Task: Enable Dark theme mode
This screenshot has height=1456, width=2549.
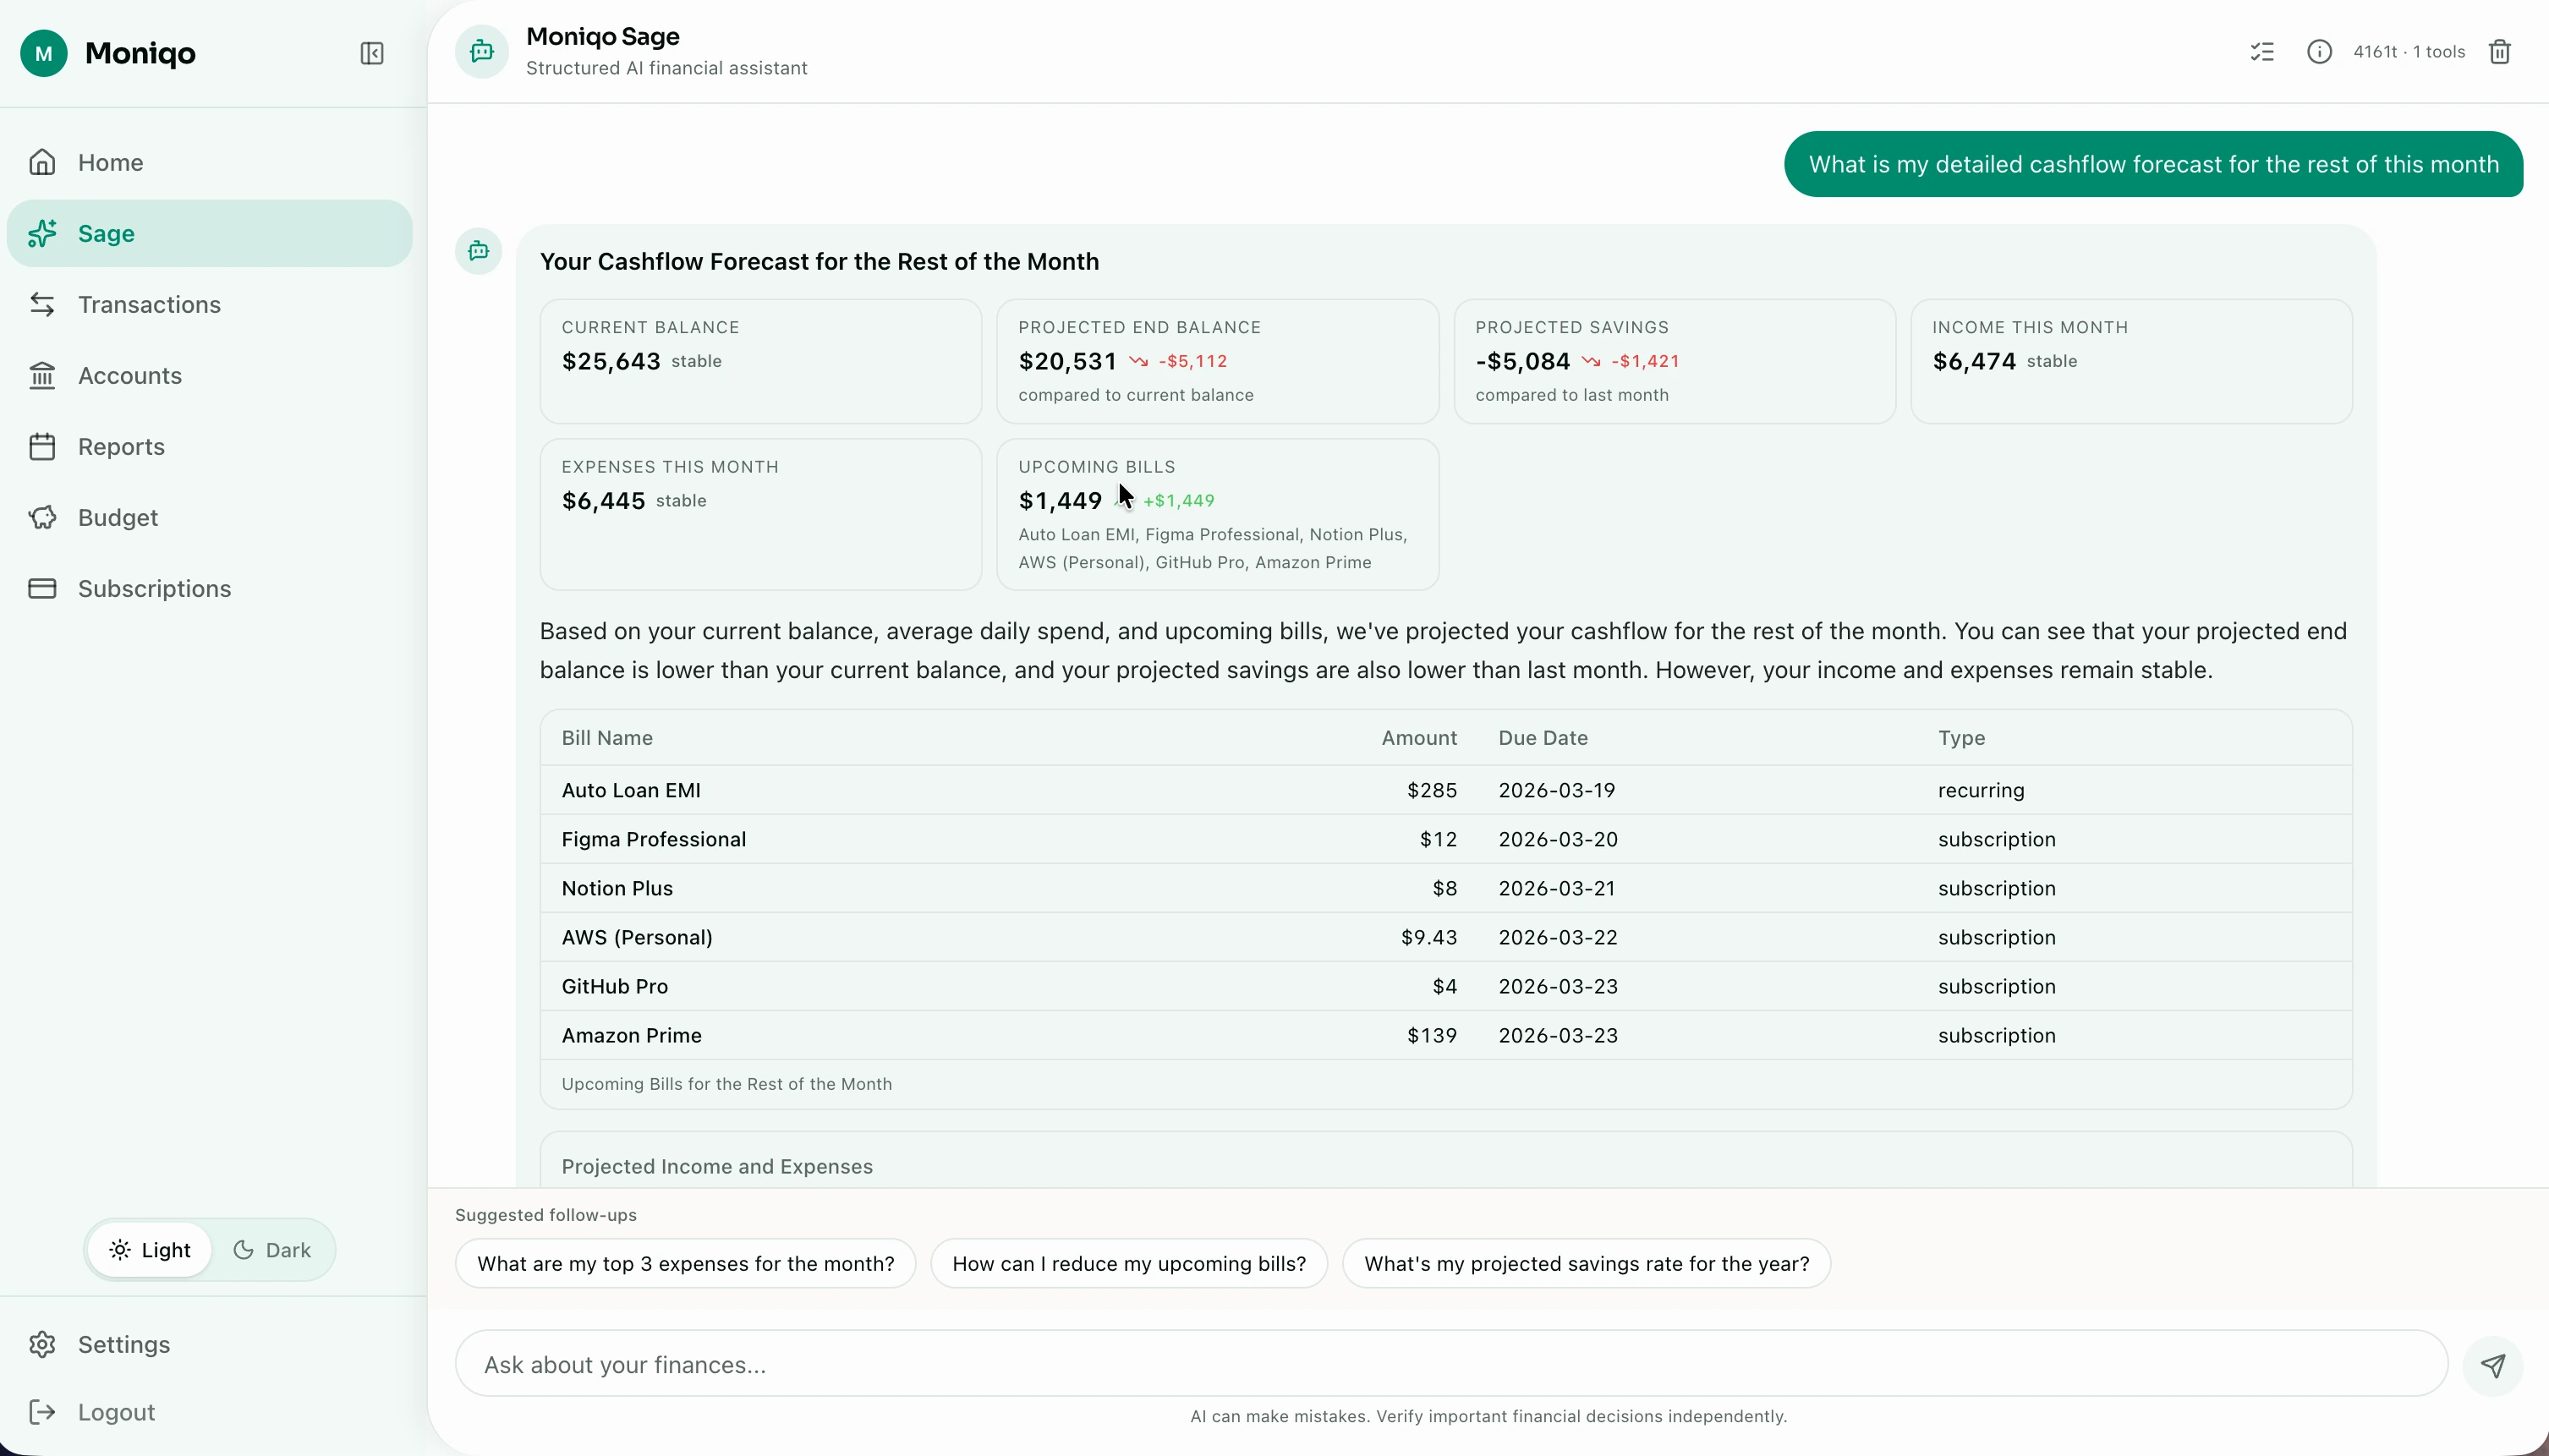Action: [x=272, y=1249]
